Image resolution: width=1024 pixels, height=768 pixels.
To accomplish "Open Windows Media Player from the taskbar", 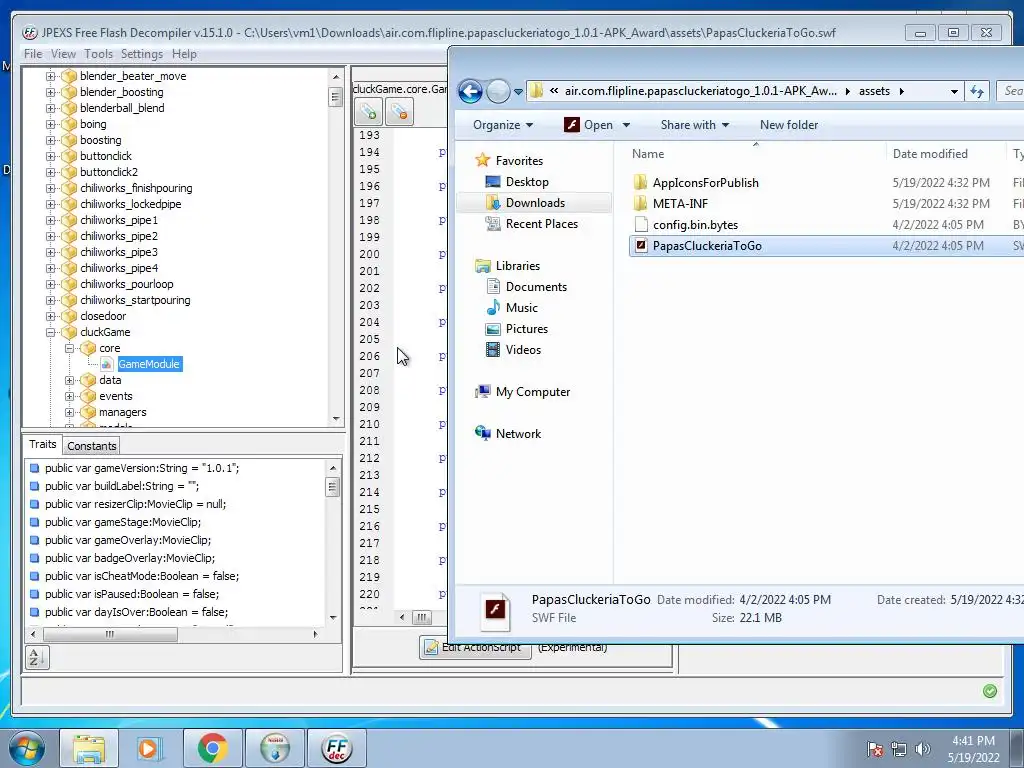I will (148, 748).
